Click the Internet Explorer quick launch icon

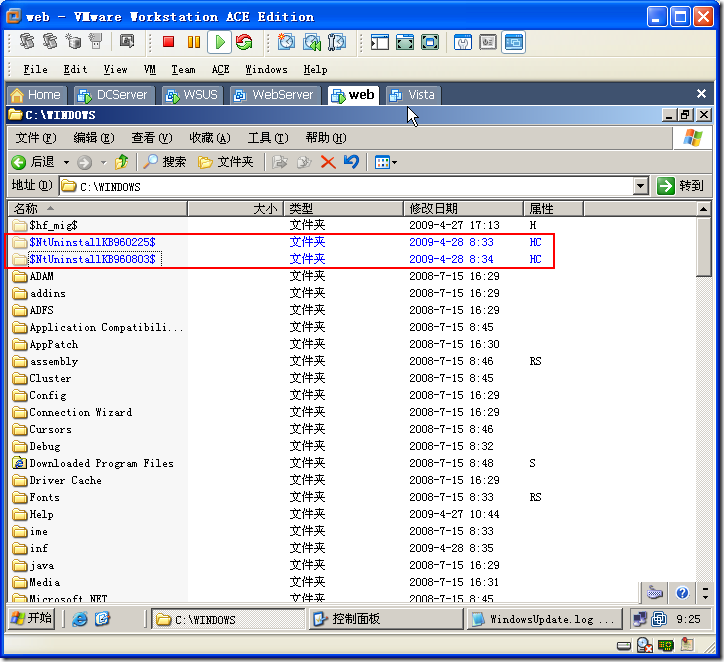(x=79, y=619)
